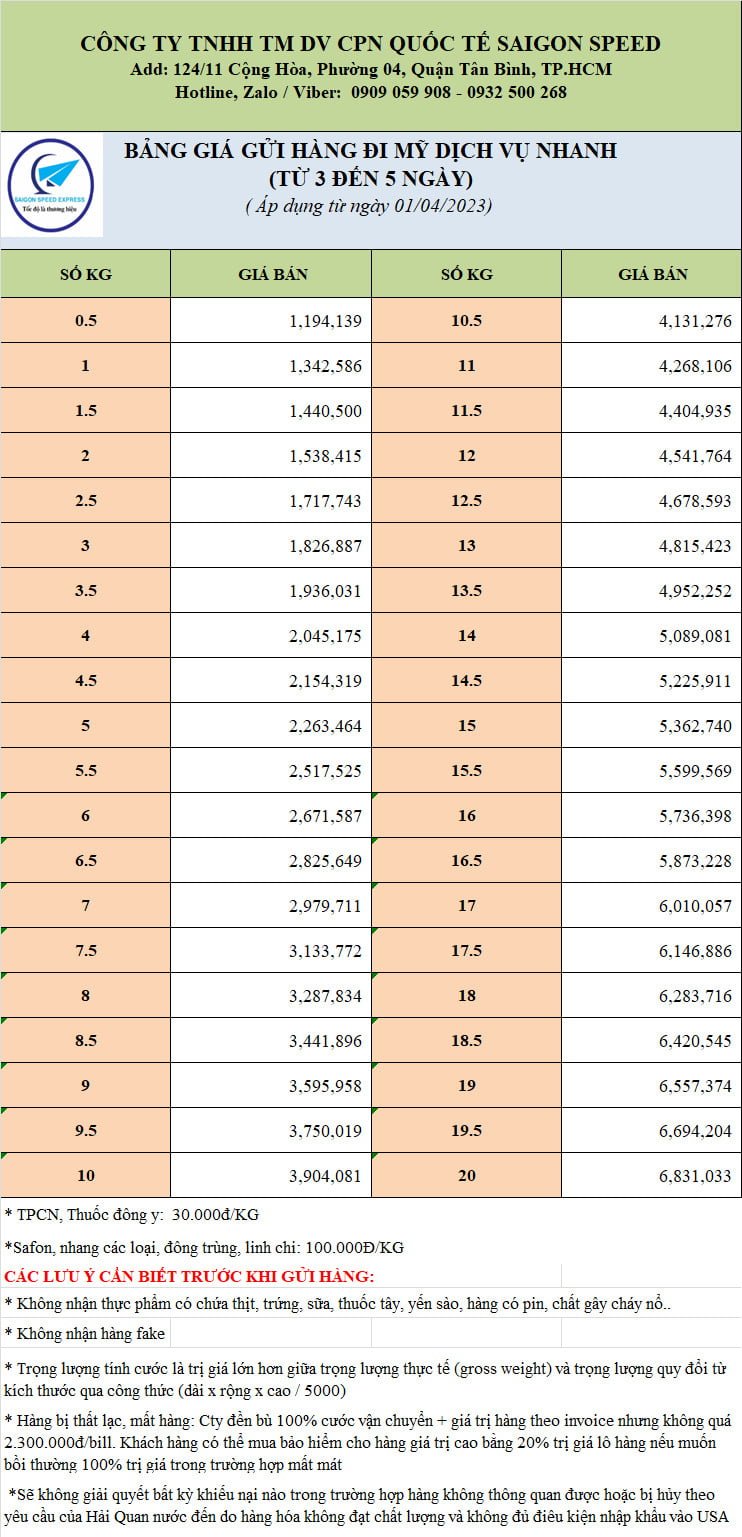Click the second GIÁ BÁN column header

coord(652,275)
